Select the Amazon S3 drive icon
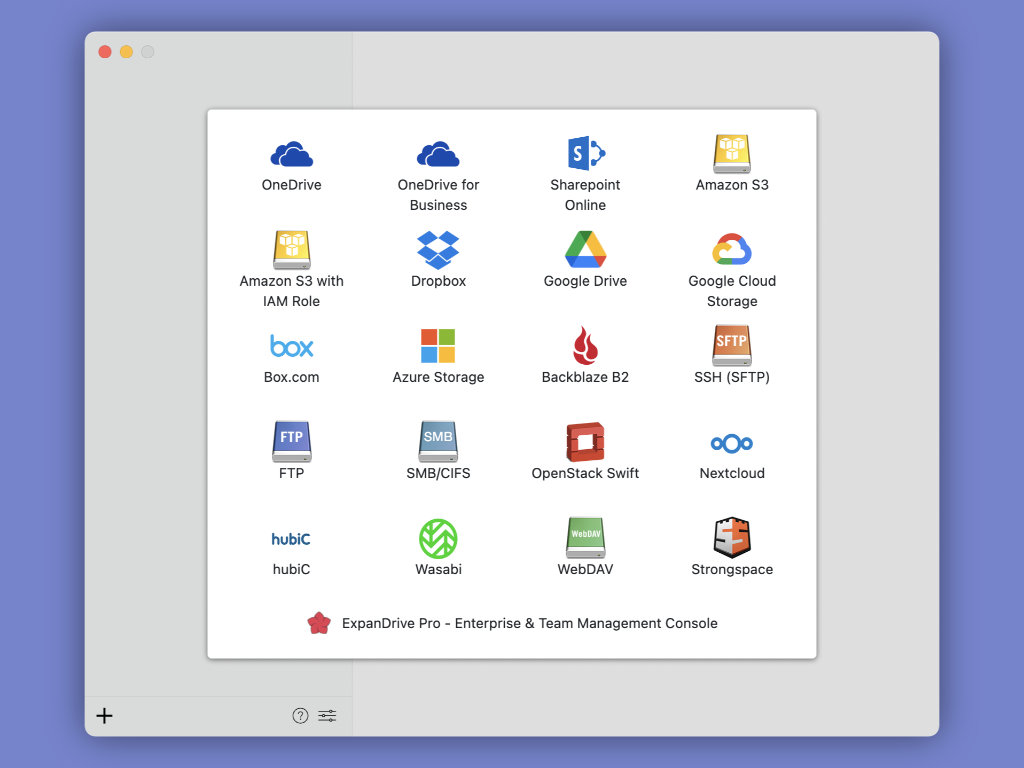The height and width of the screenshot is (768, 1024). (x=732, y=154)
